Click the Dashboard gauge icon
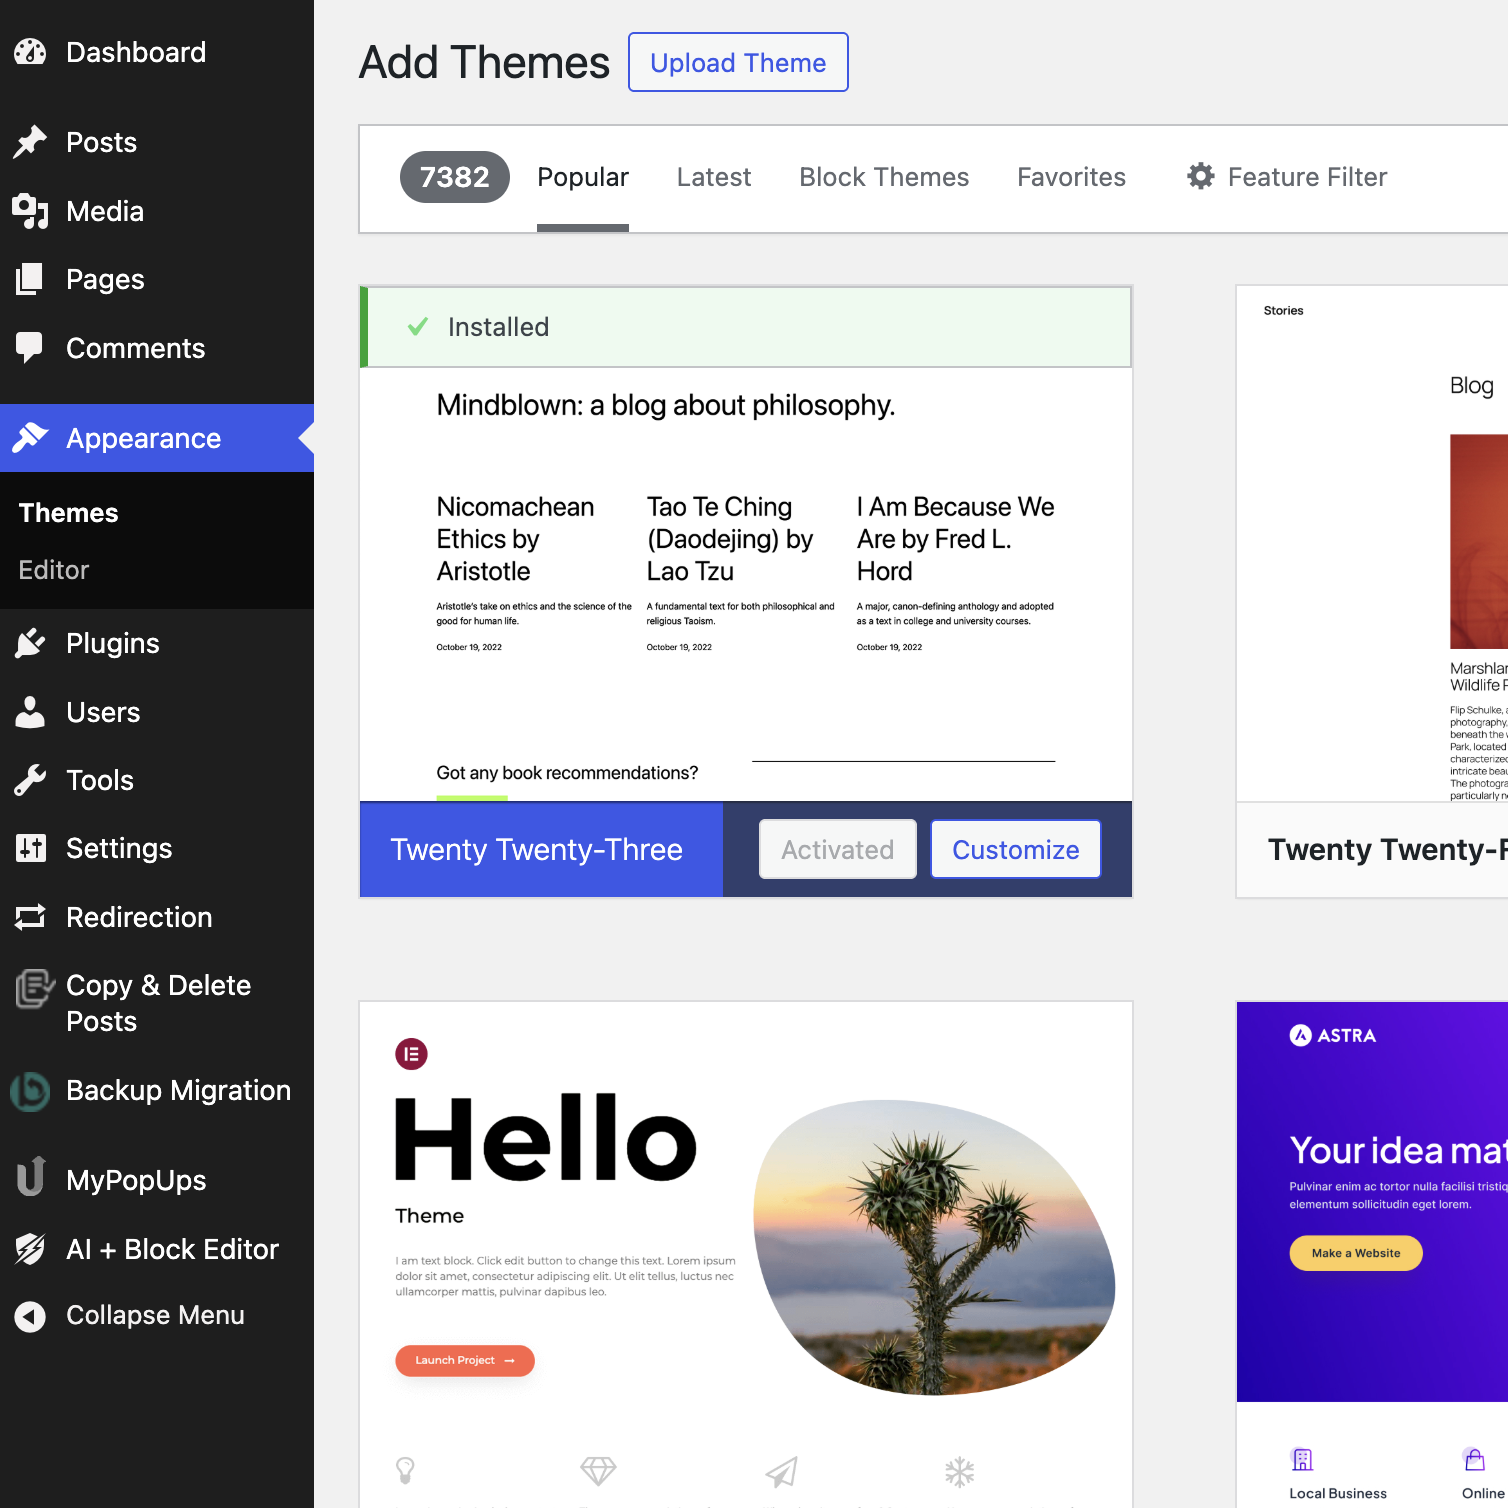The image size is (1508, 1508). point(30,52)
